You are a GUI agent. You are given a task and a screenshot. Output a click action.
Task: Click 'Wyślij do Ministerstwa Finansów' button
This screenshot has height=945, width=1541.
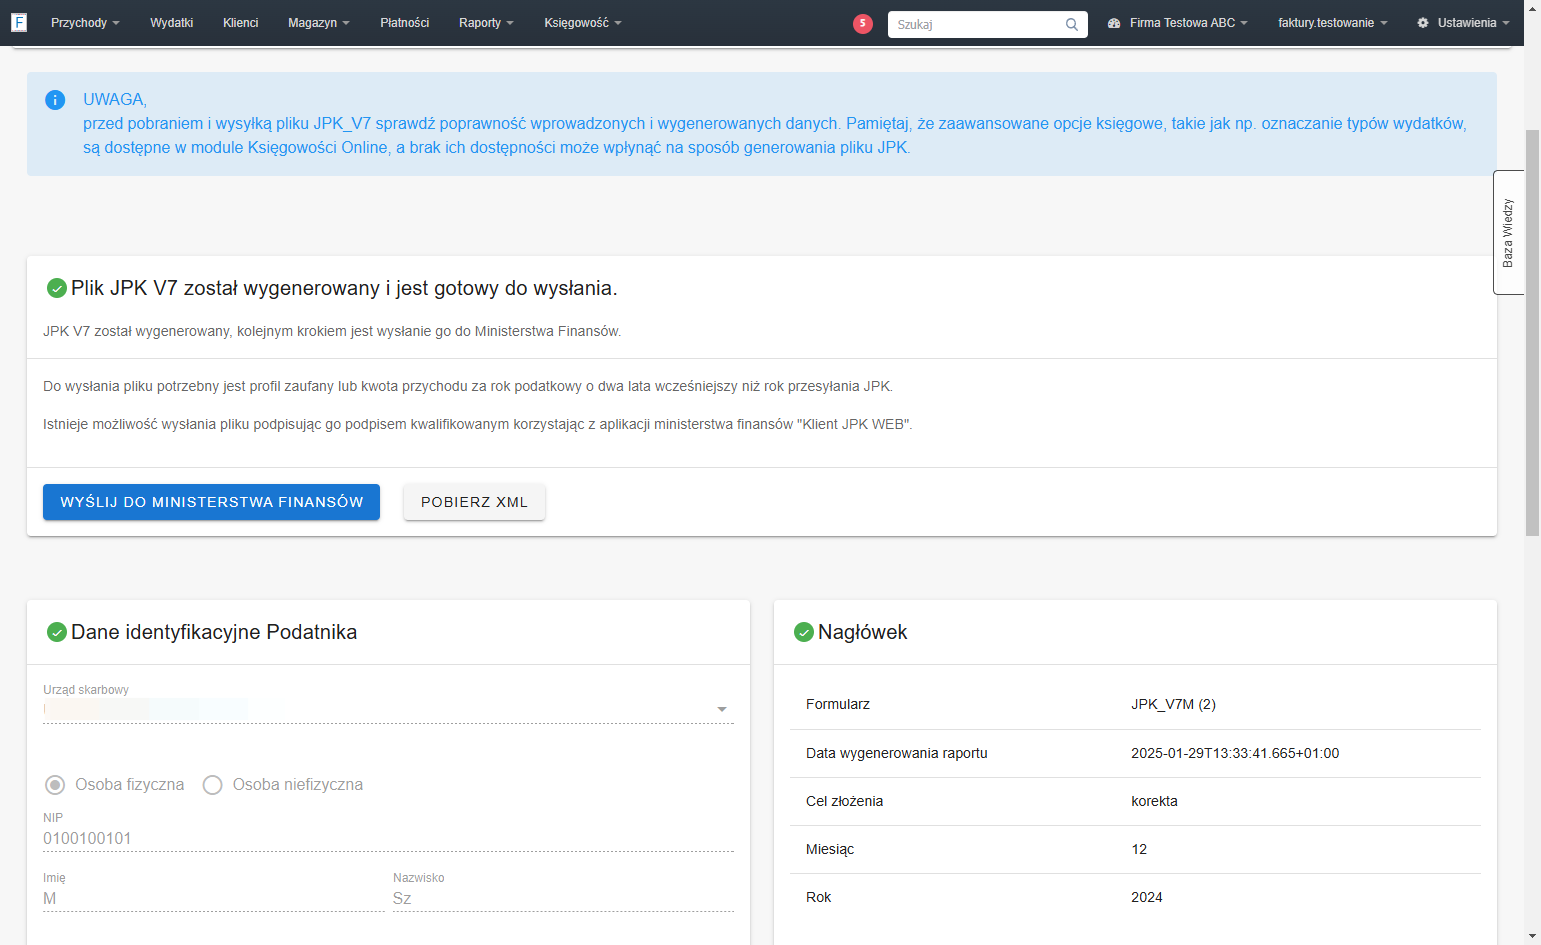(x=211, y=502)
